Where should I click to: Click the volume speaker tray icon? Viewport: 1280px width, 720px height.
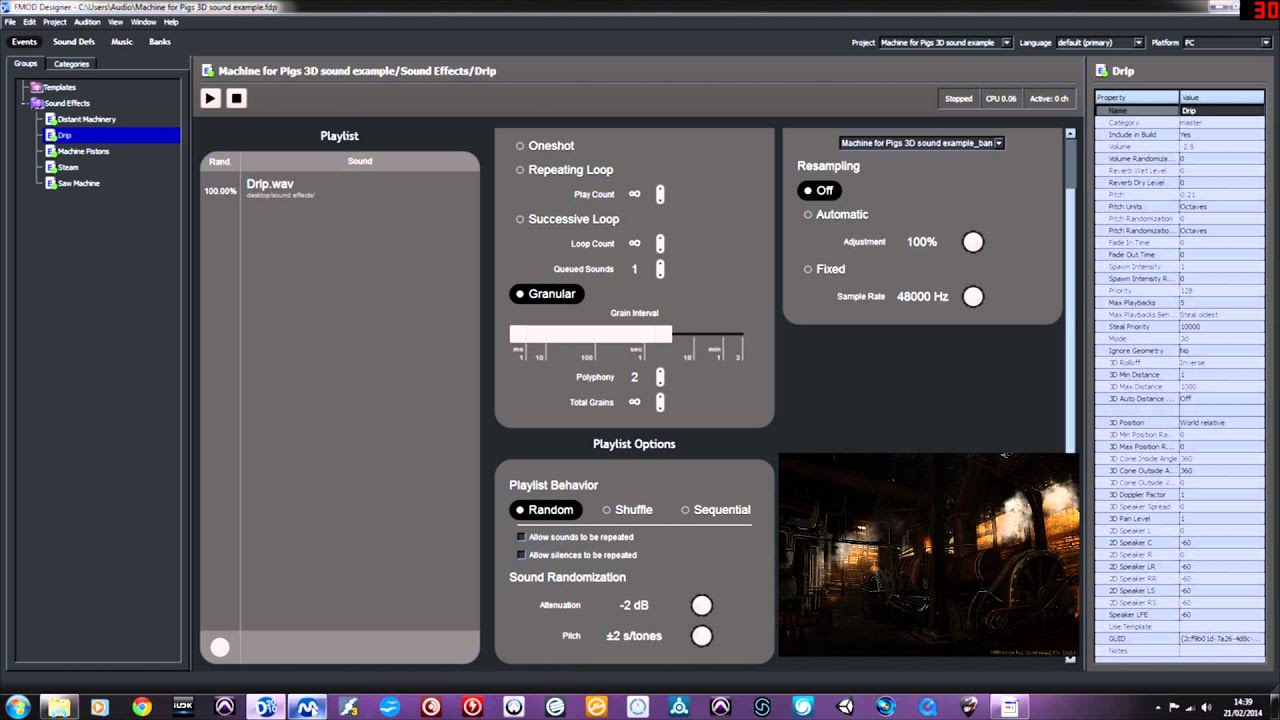click(1207, 707)
